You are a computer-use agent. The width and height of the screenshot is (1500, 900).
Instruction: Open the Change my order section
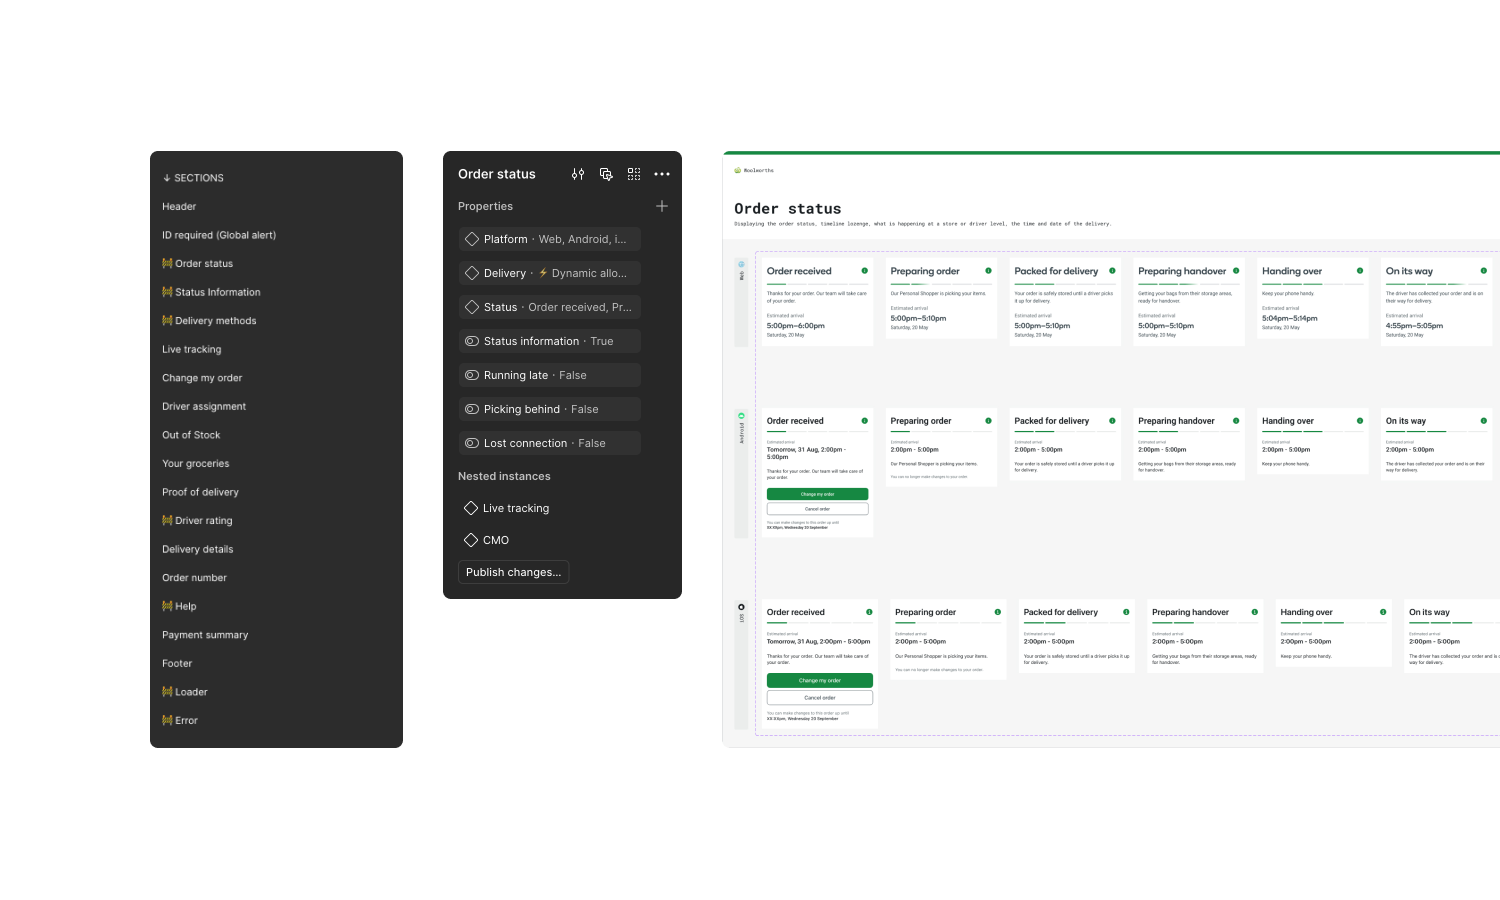click(202, 378)
